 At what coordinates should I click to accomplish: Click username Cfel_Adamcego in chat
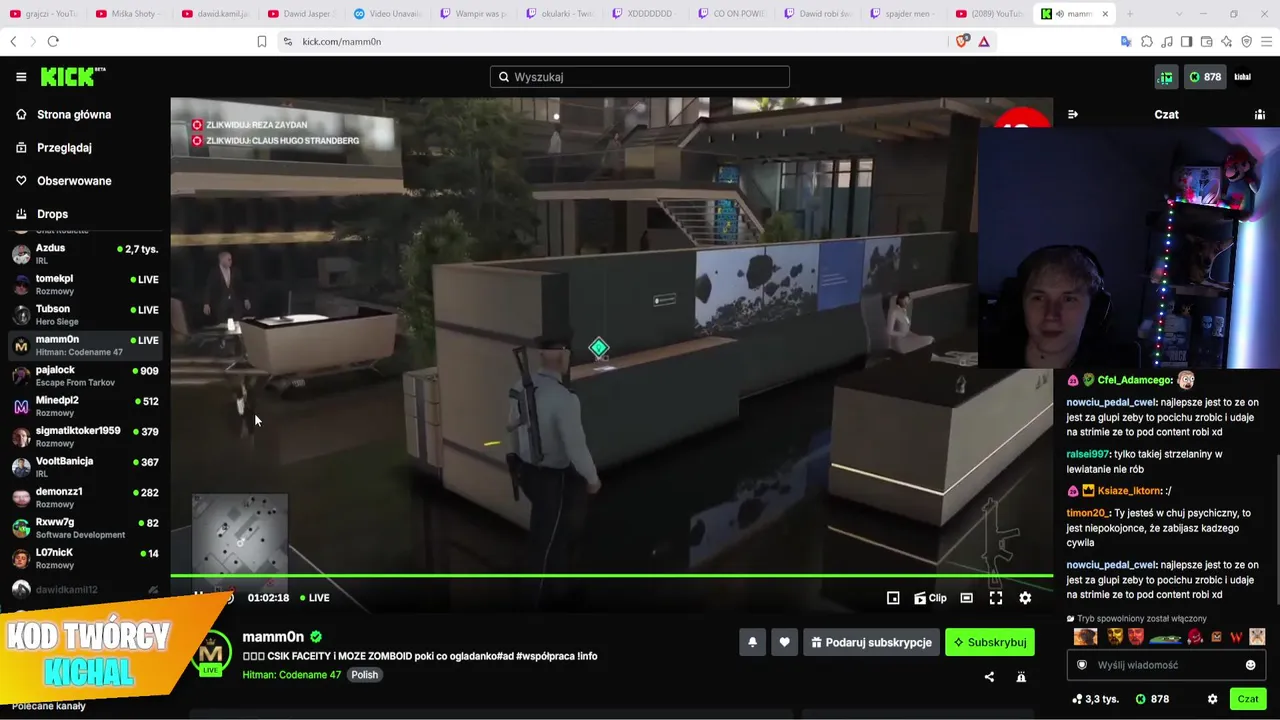click(1135, 381)
